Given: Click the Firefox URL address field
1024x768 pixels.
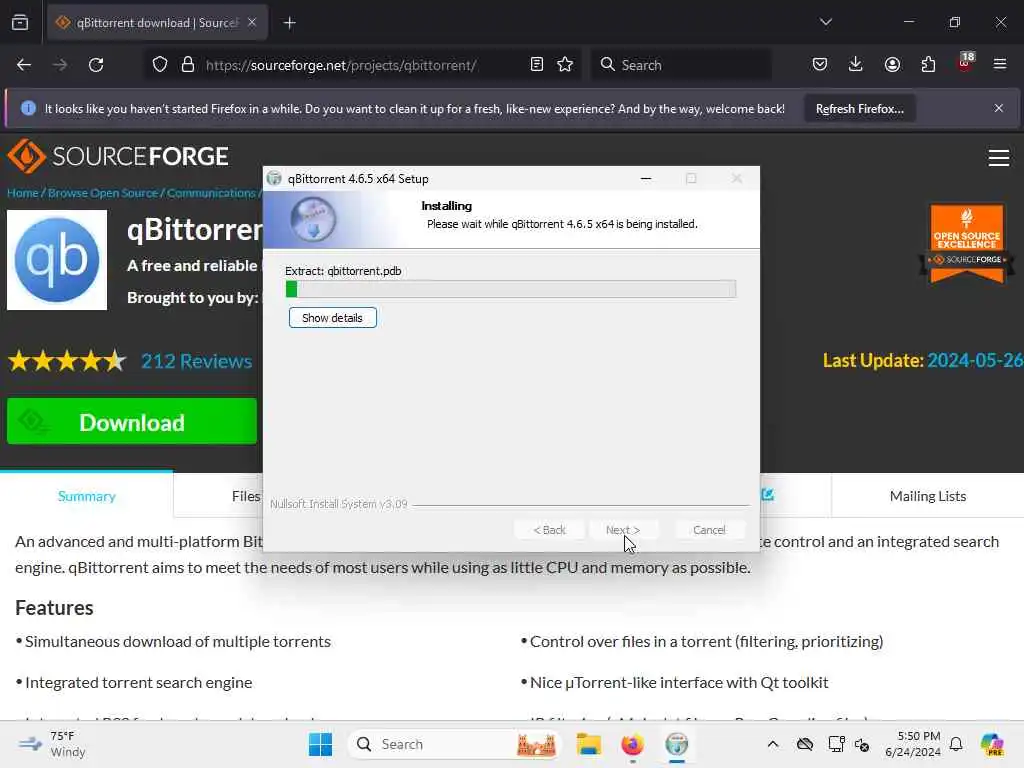Looking at the screenshot, I should coord(362,65).
